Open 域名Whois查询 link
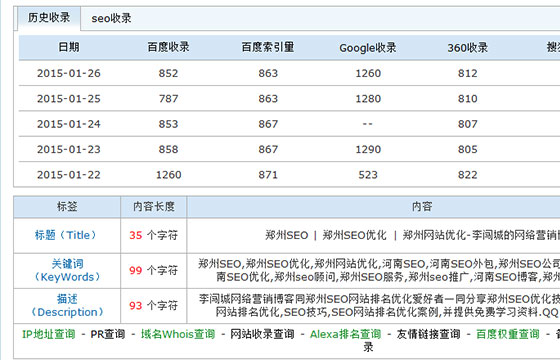 [x=178, y=335]
